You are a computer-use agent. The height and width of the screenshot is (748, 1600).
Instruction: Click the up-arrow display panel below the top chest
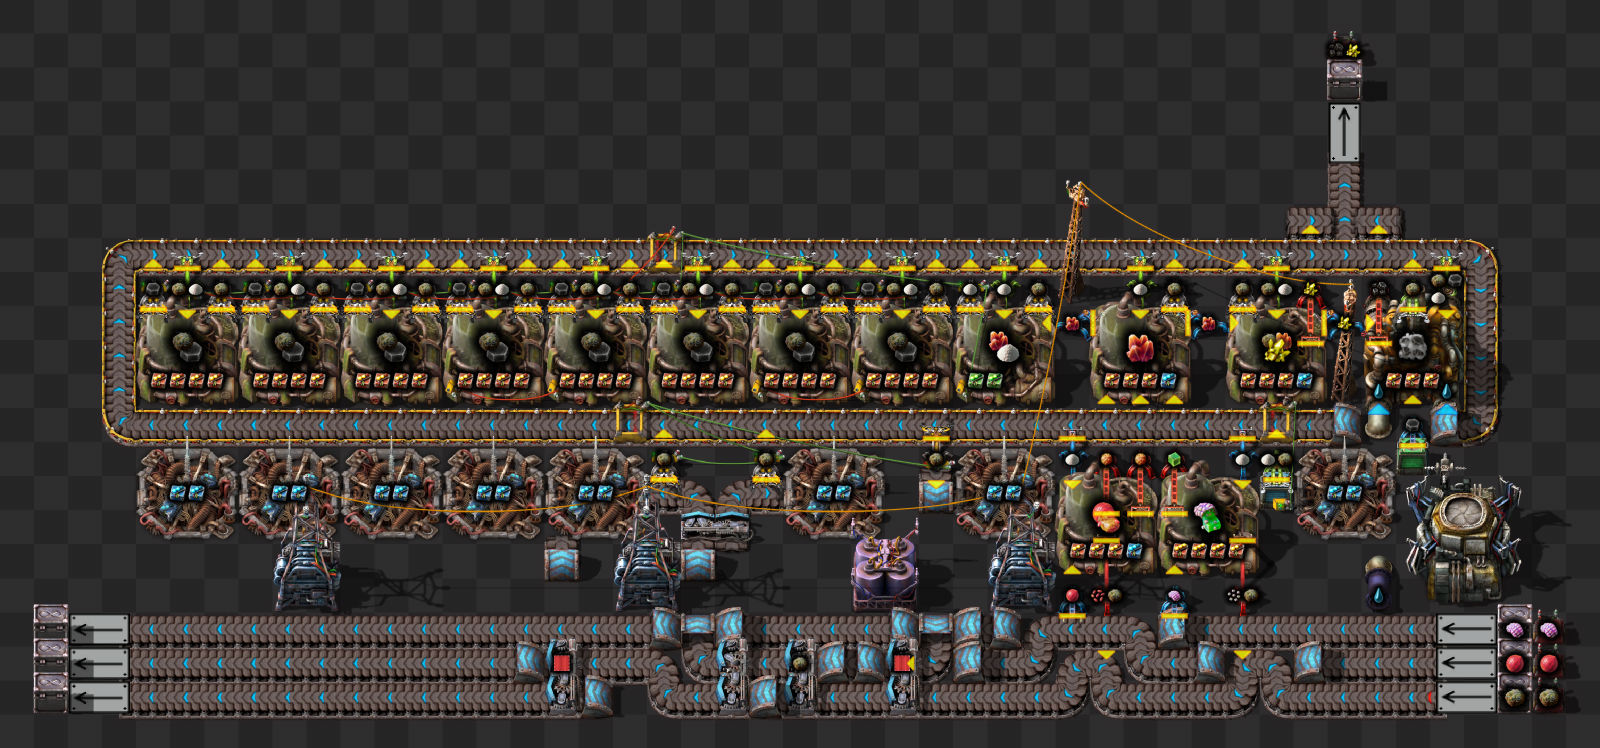tap(1344, 132)
